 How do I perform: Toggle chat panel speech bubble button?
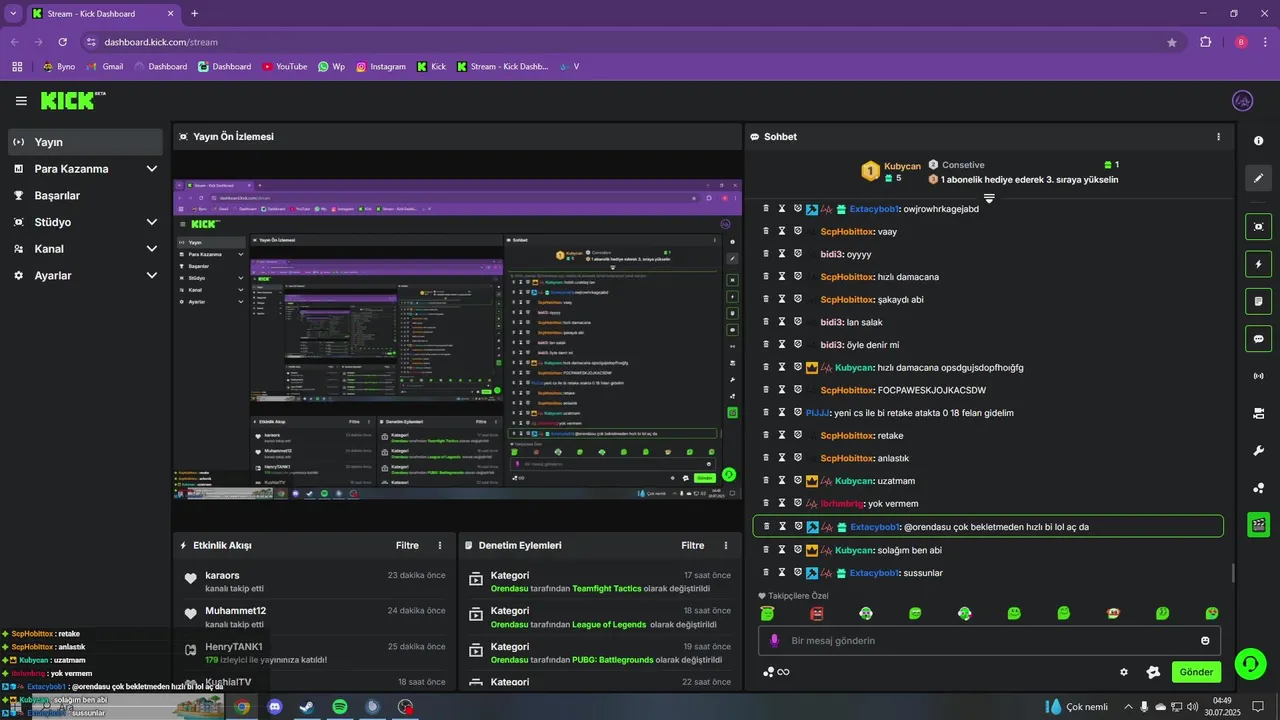click(x=1259, y=338)
